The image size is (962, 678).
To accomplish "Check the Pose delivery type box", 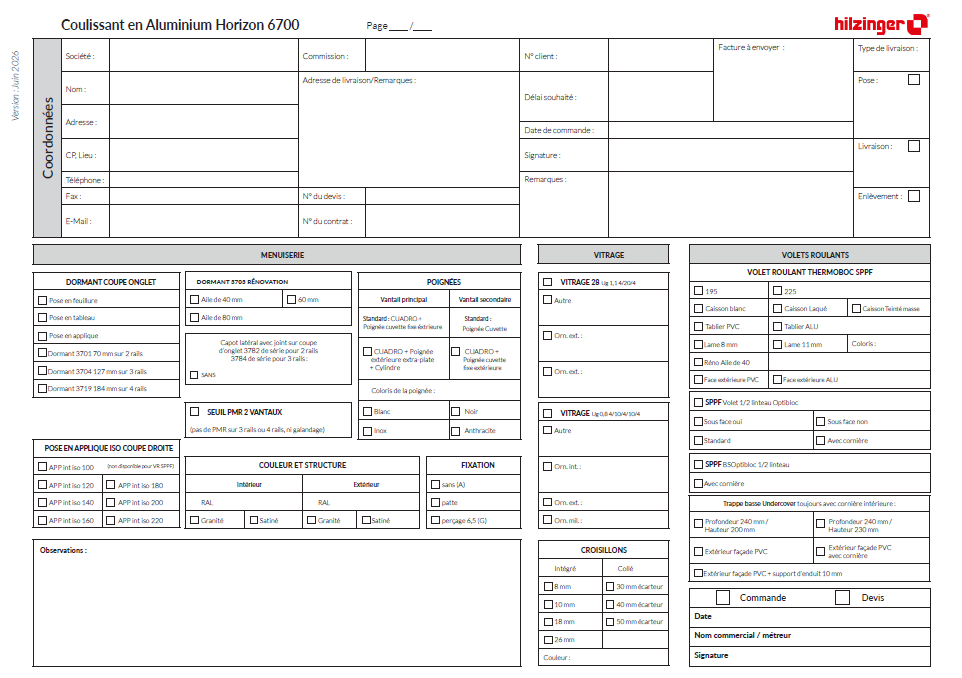I will (914, 80).
